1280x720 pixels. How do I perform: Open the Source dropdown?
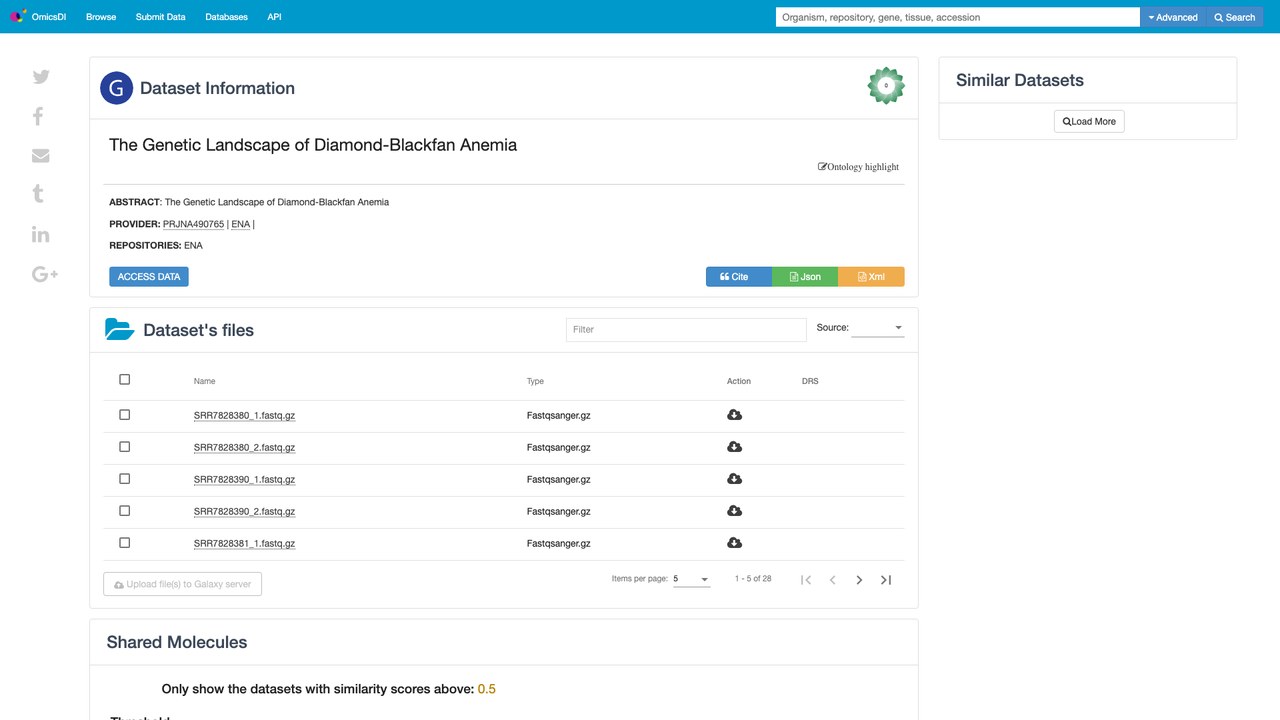(x=878, y=328)
